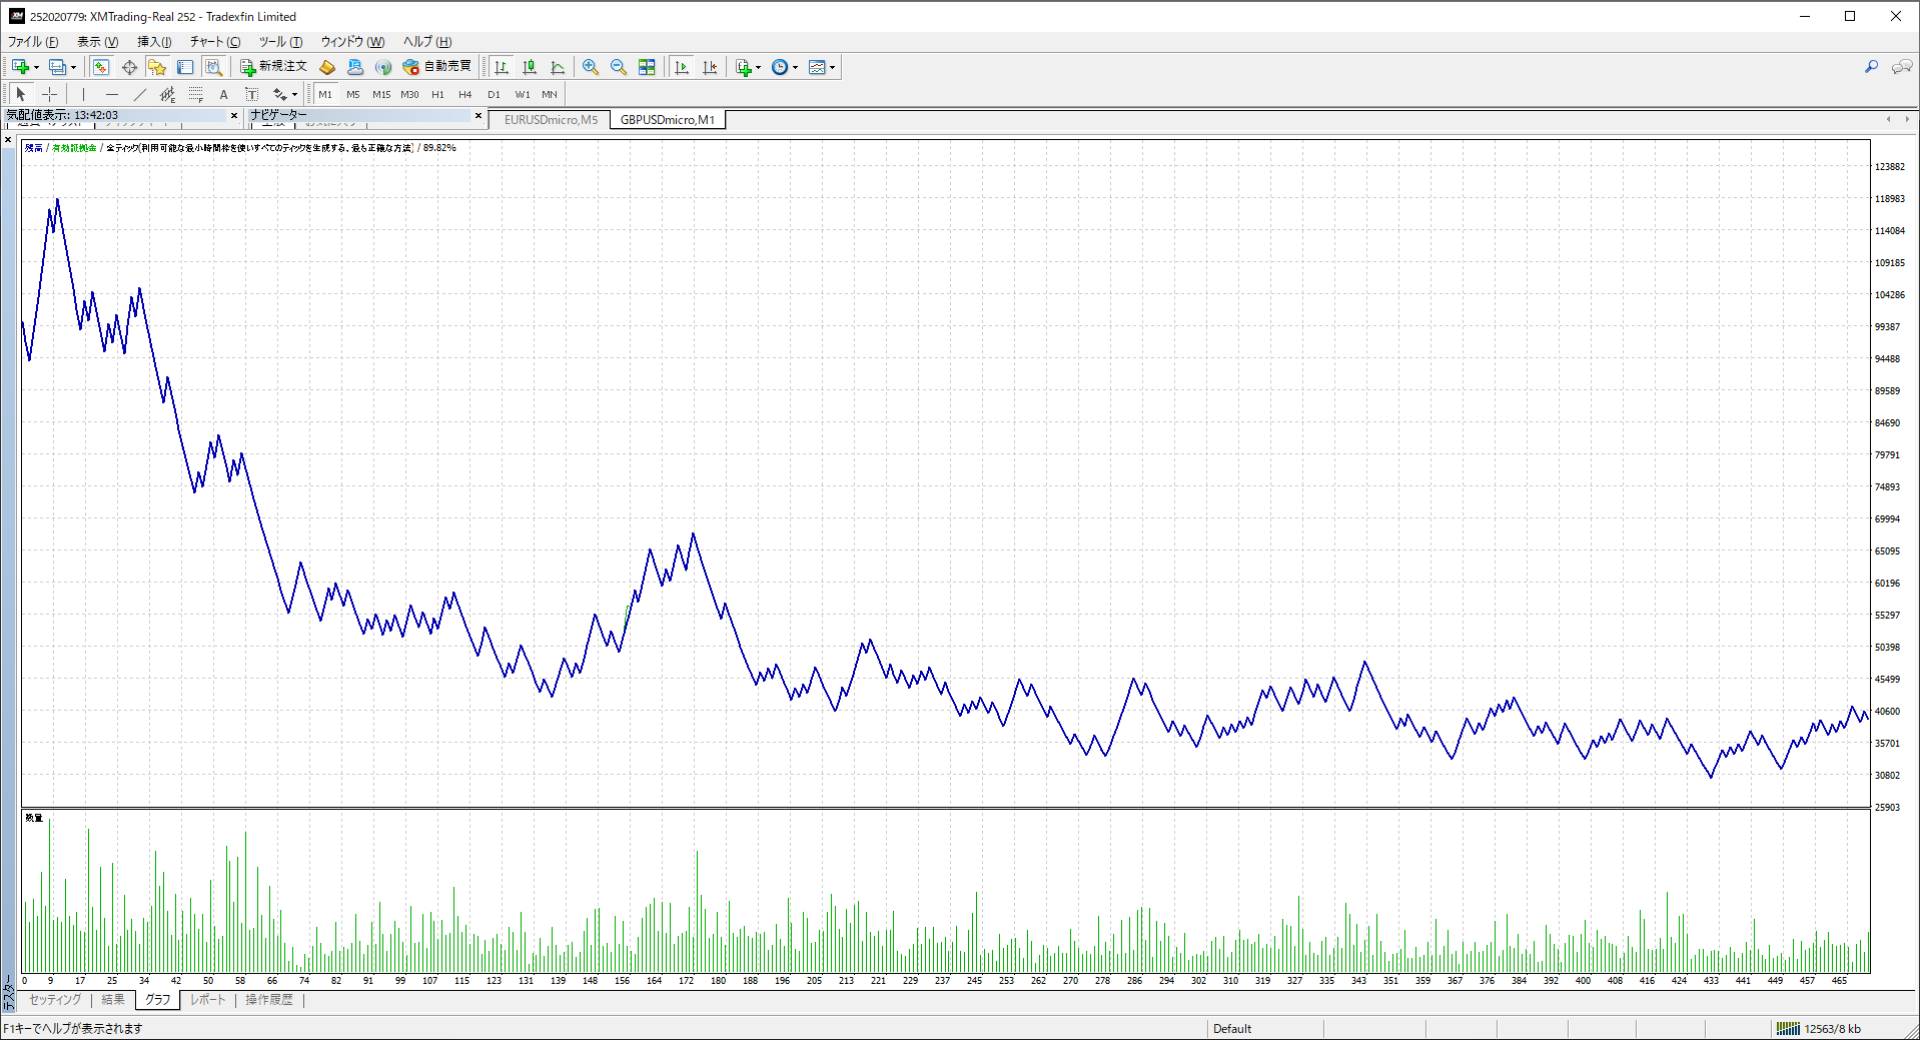The height and width of the screenshot is (1040, 1920).
Task: Select the equidistant channel tool
Action: click(x=167, y=94)
